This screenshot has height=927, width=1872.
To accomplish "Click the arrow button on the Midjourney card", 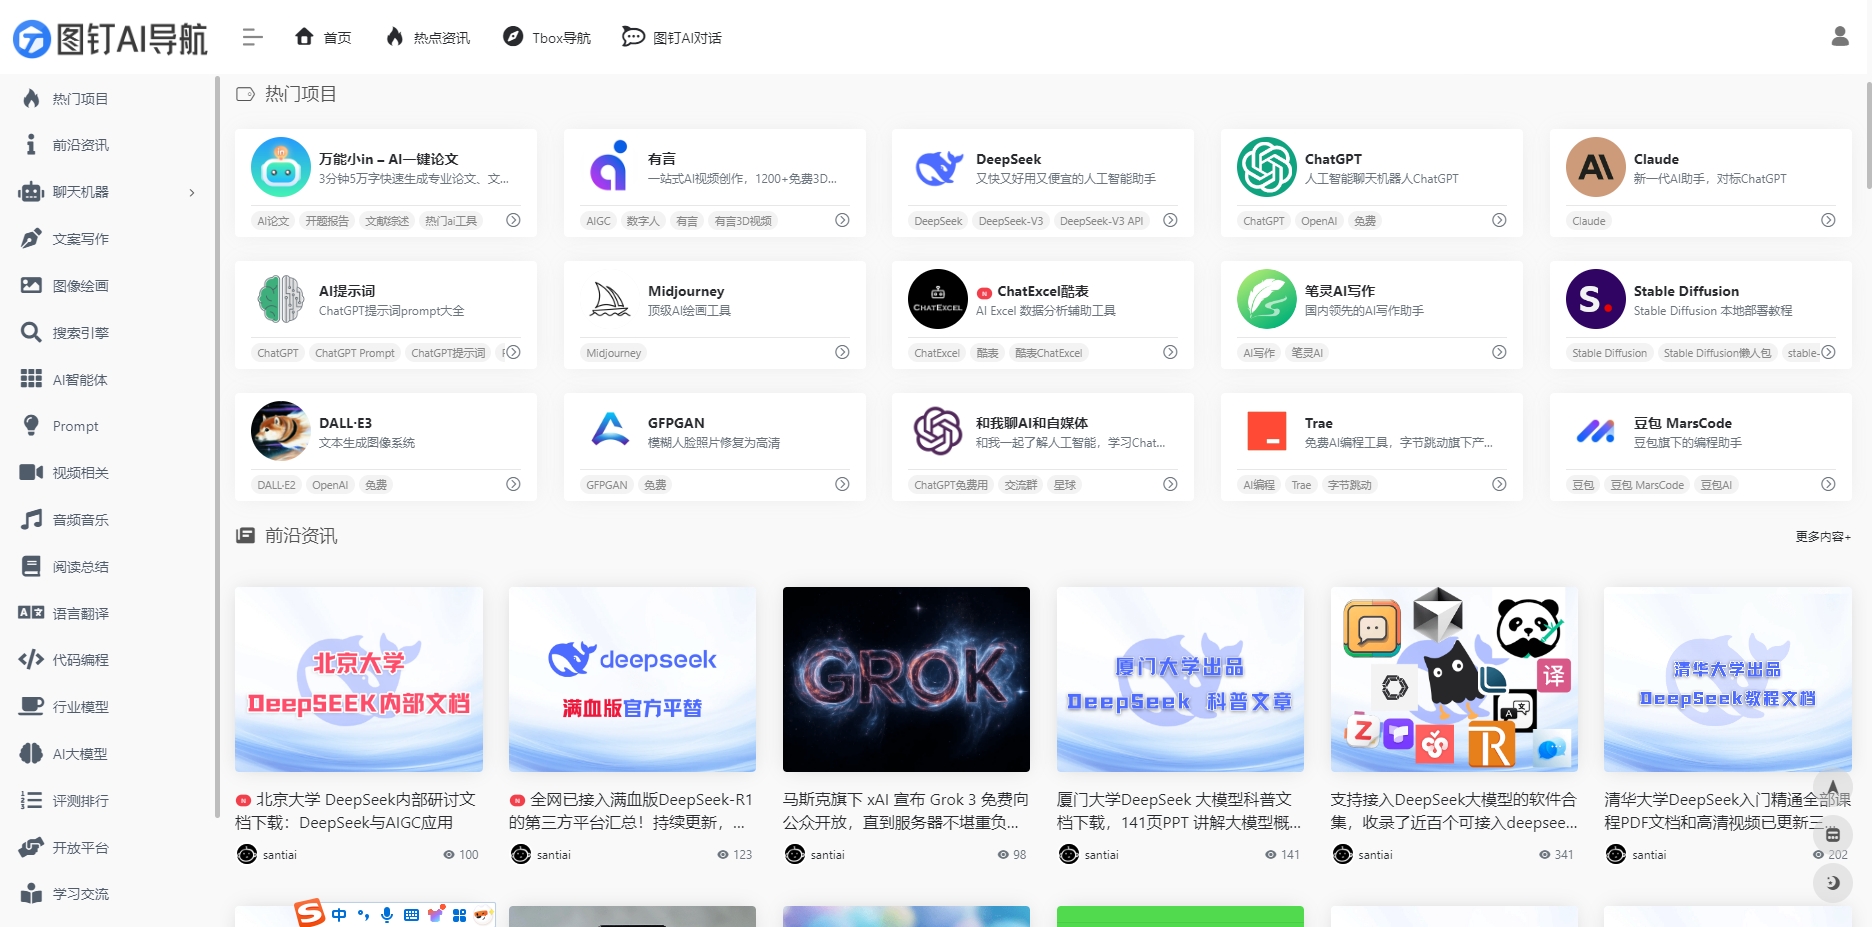I will coord(842,352).
